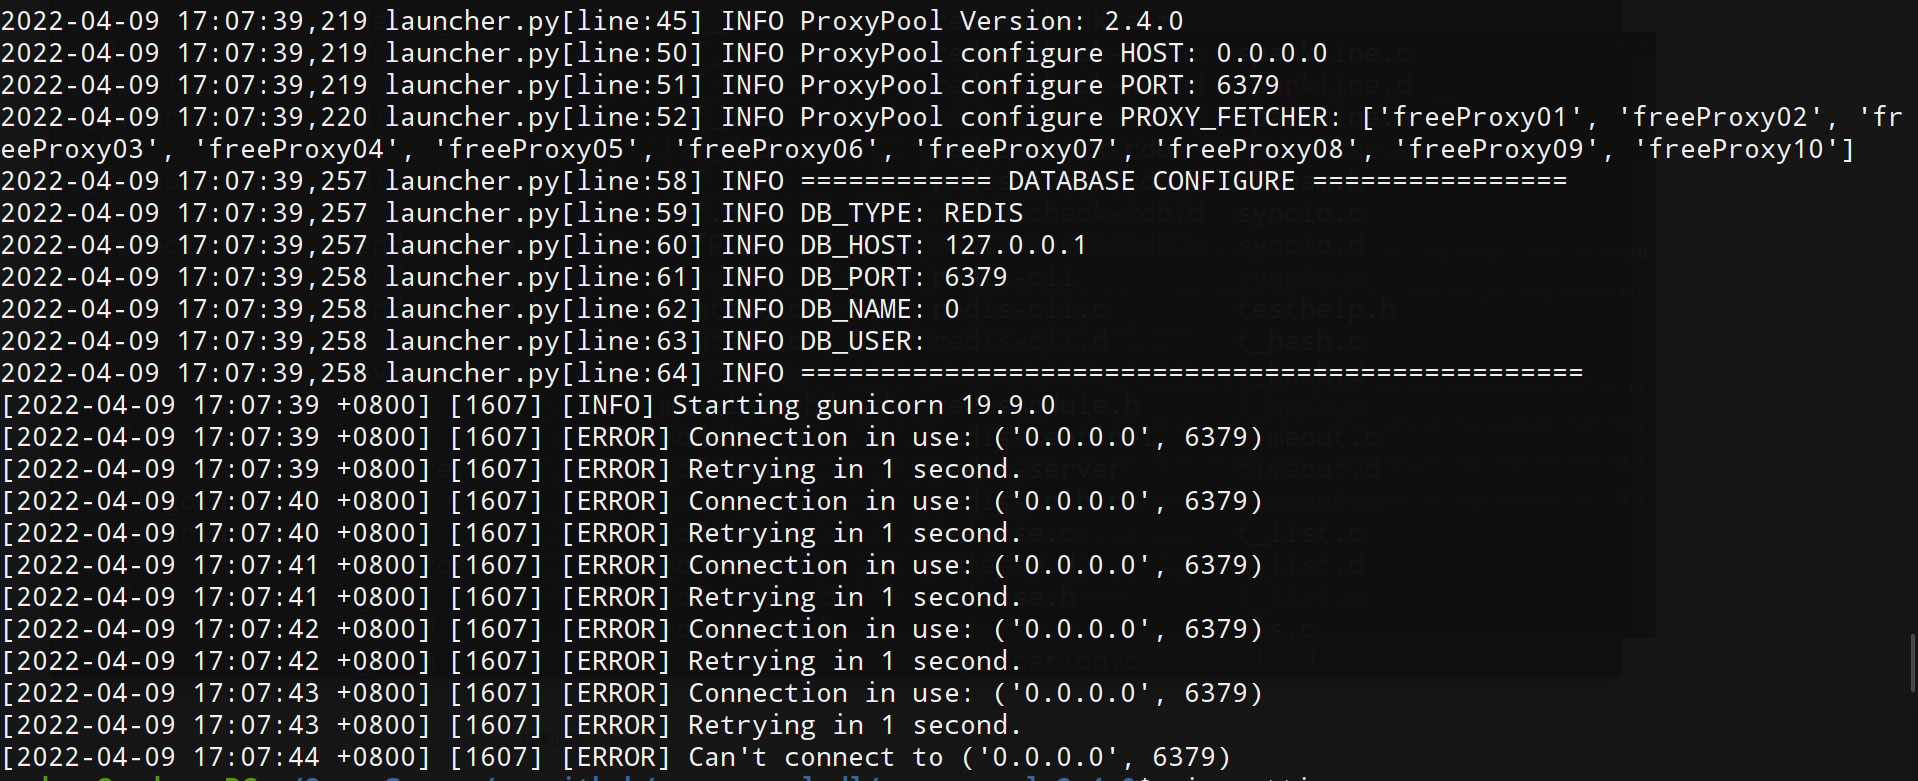Select the 17:07:42 Connection in use error

point(632,629)
